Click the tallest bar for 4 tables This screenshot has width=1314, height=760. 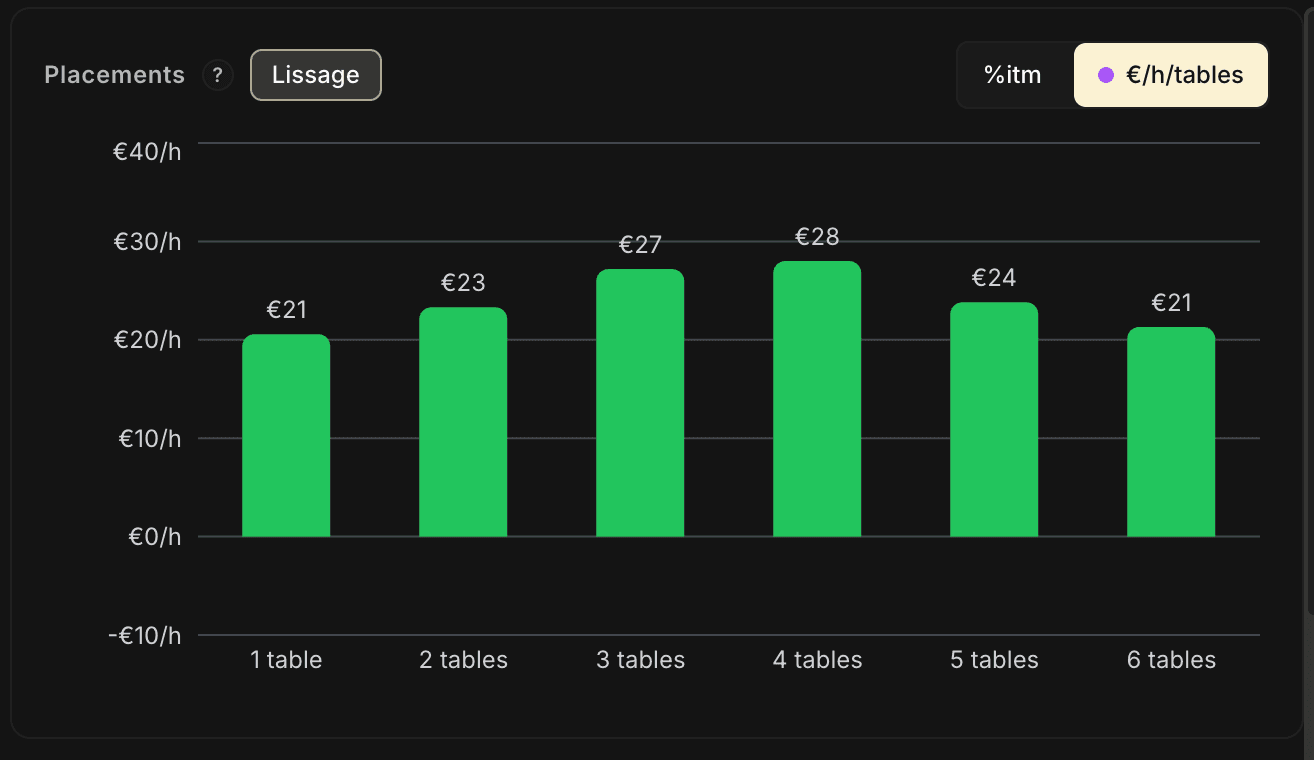(817, 399)
